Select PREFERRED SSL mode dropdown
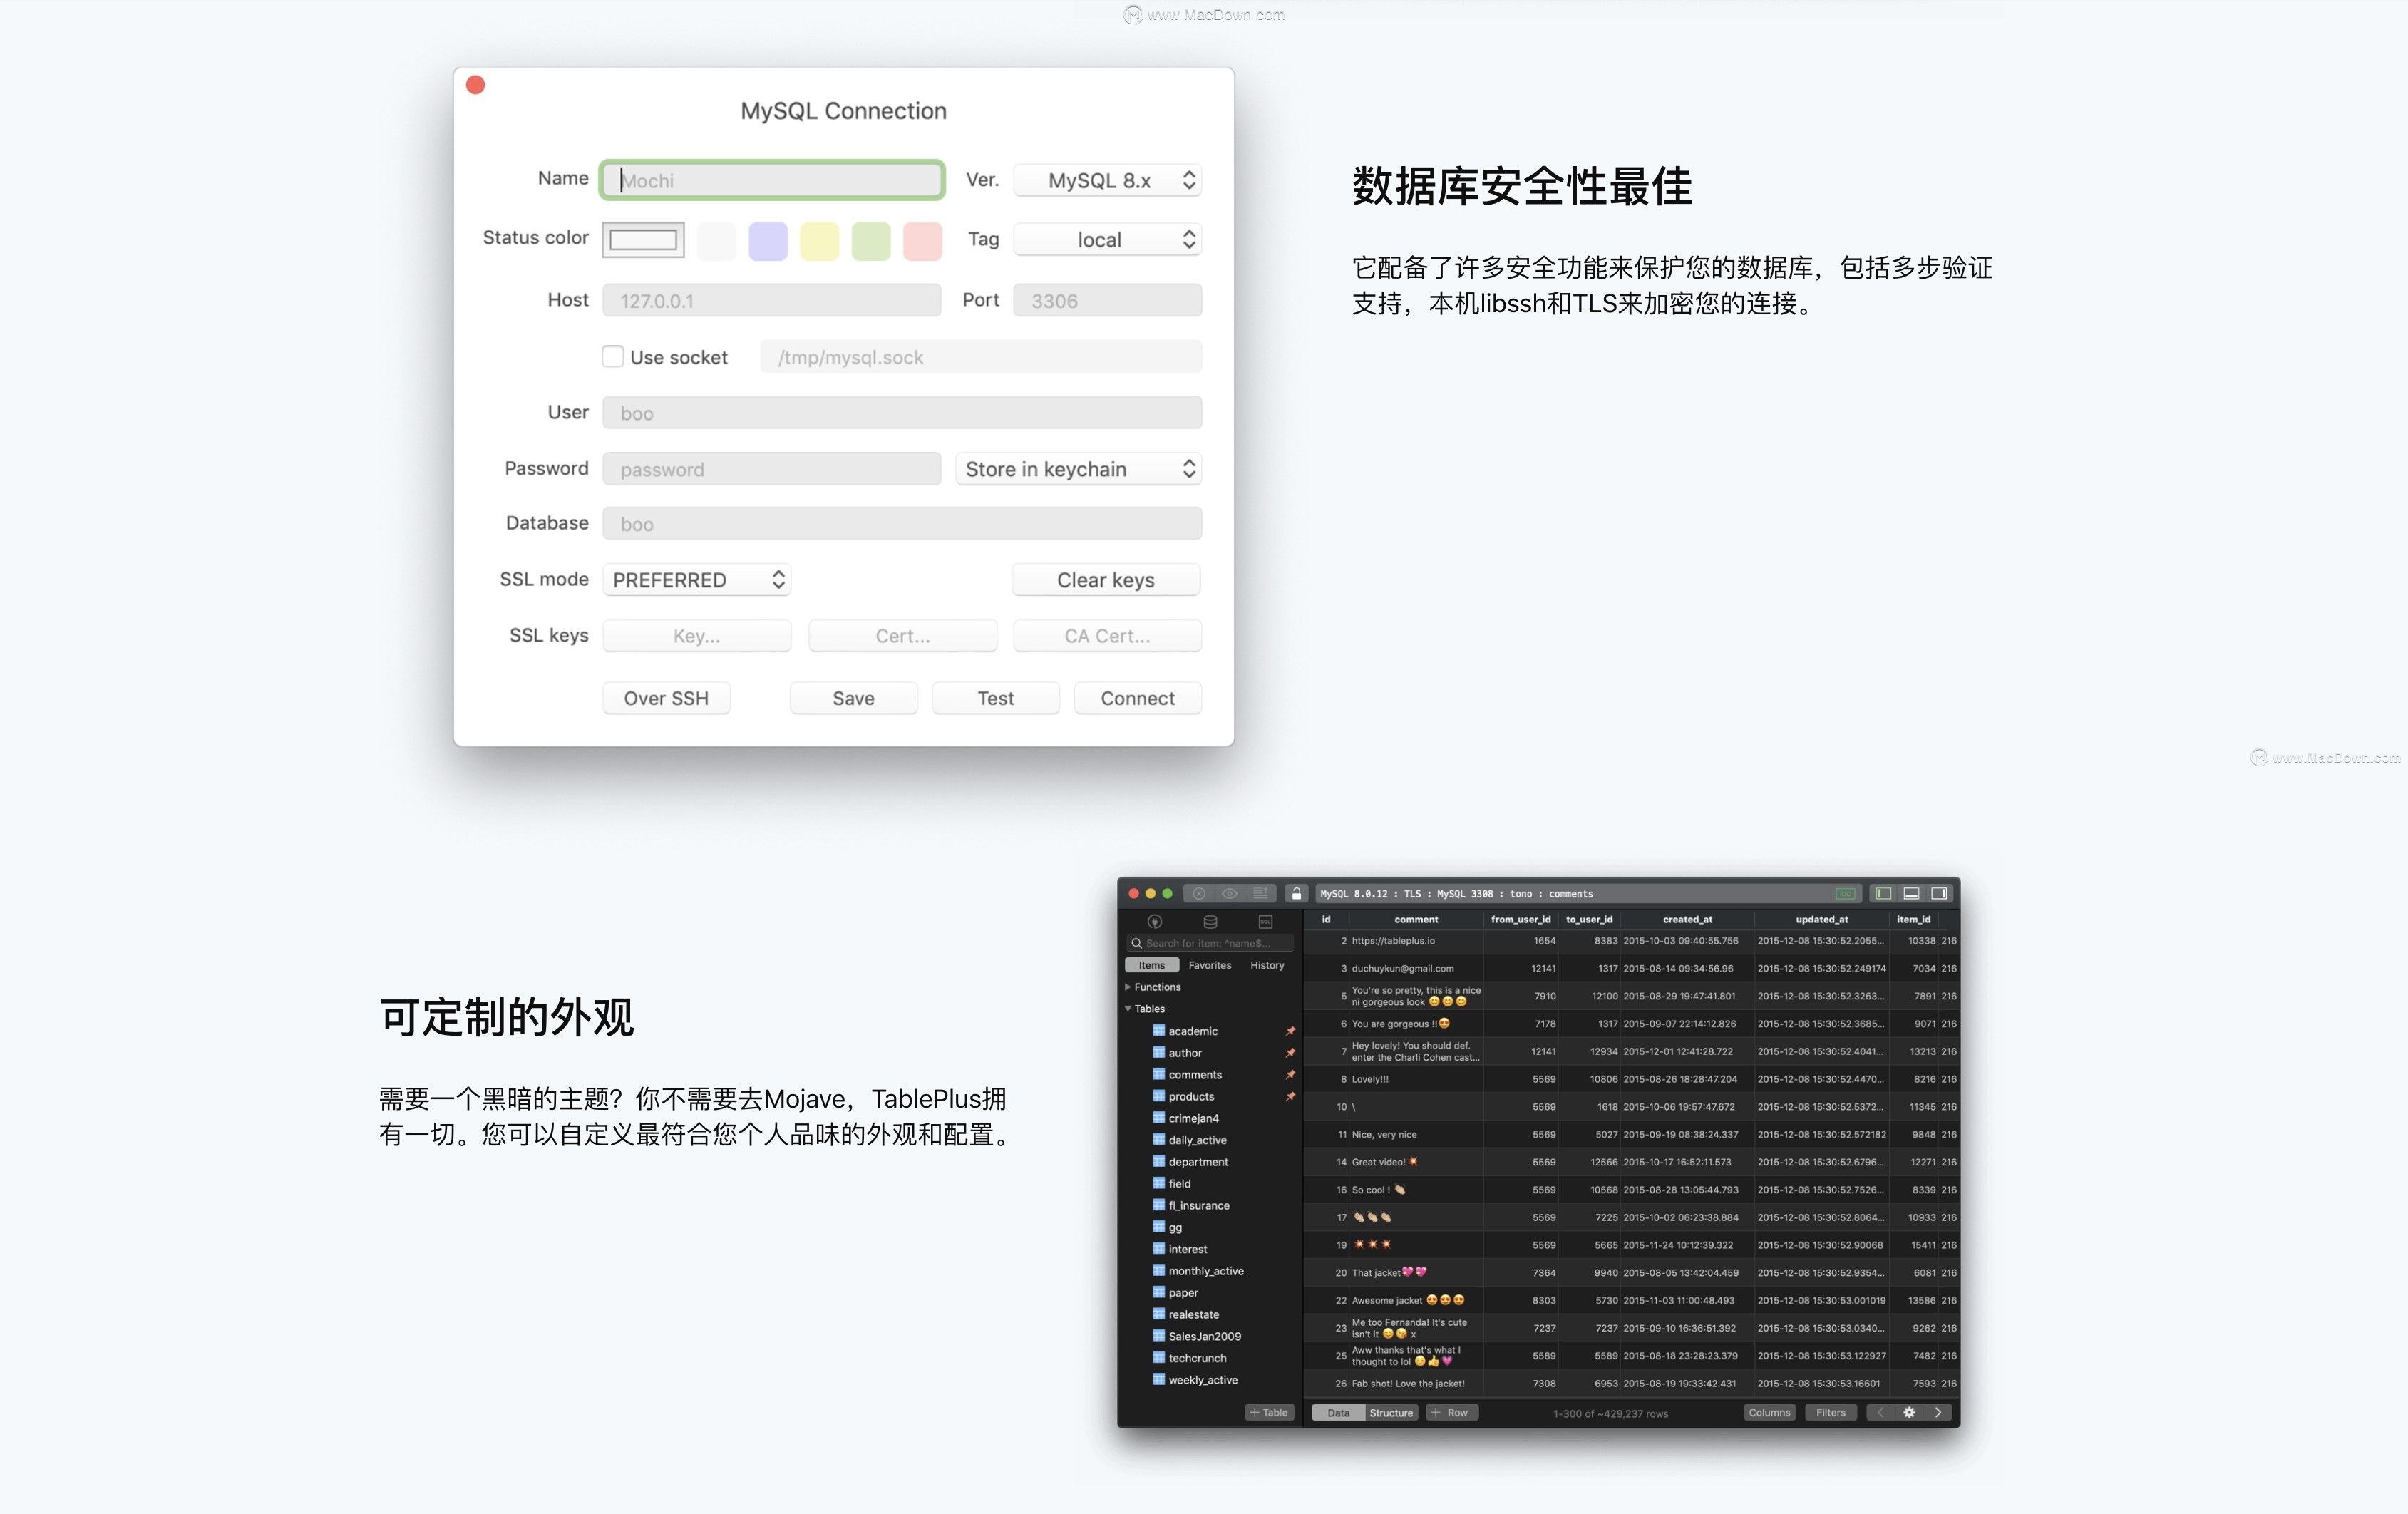Image resolution: width=2408 pixels, height=1514 pixels. [x=697, y=577]
